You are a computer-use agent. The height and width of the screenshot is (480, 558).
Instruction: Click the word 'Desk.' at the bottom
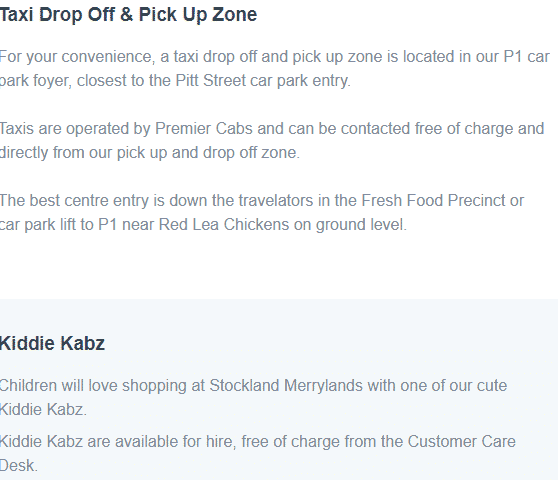pyautogui.click(x=19, y=465)
